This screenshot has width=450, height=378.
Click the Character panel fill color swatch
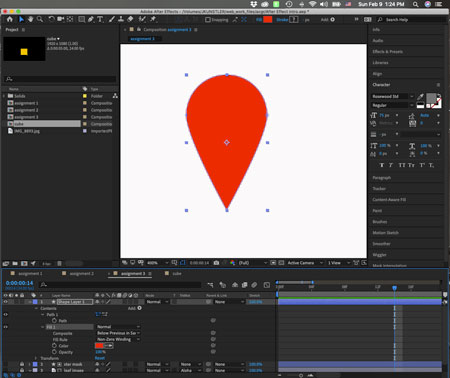[431, 98]
